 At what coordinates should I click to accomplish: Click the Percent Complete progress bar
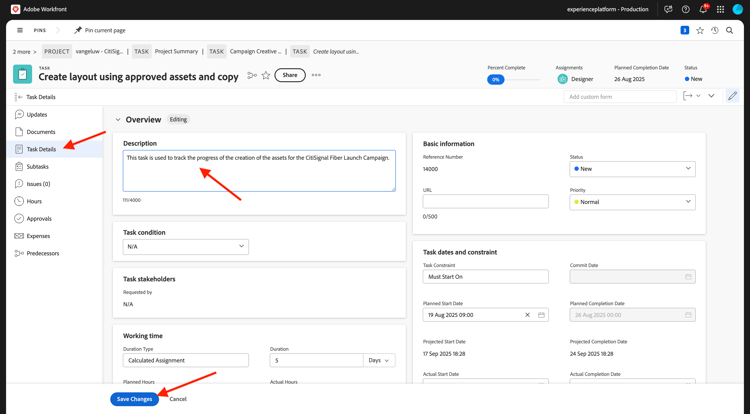[513, 79]
